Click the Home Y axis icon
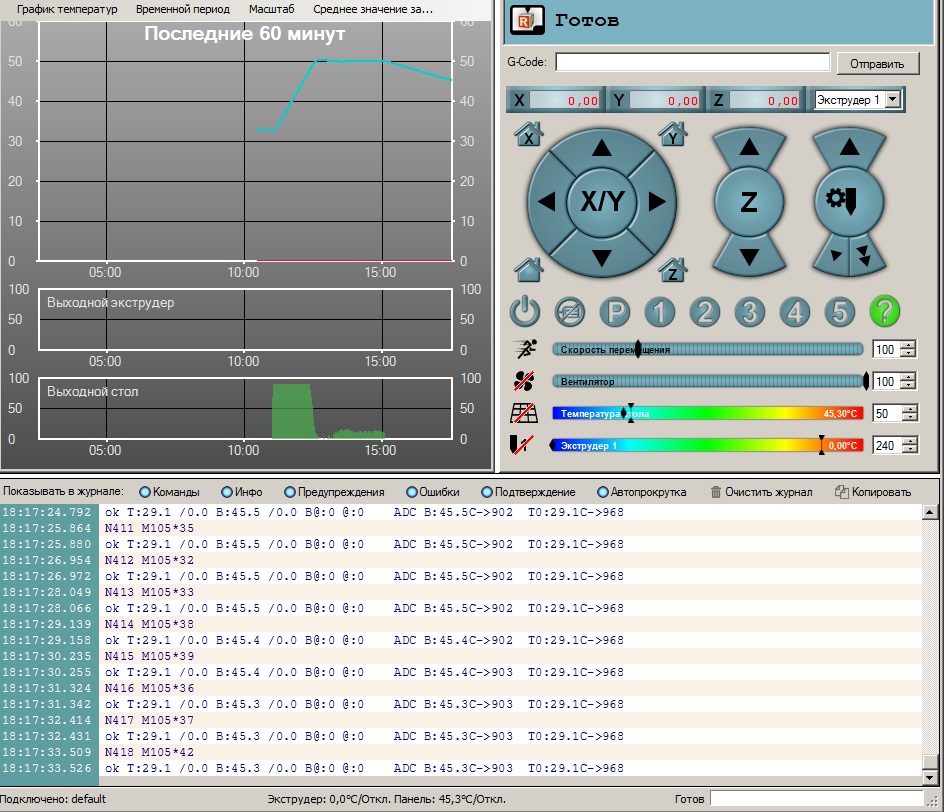Image resolution: width=944 pixels, height=812 pixels. point(673,134)
